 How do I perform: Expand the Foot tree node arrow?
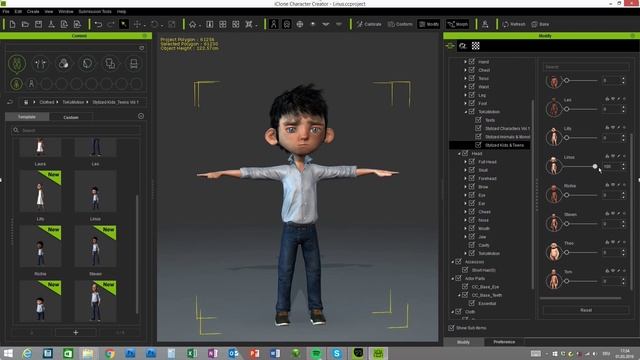[x=465, y=103]
